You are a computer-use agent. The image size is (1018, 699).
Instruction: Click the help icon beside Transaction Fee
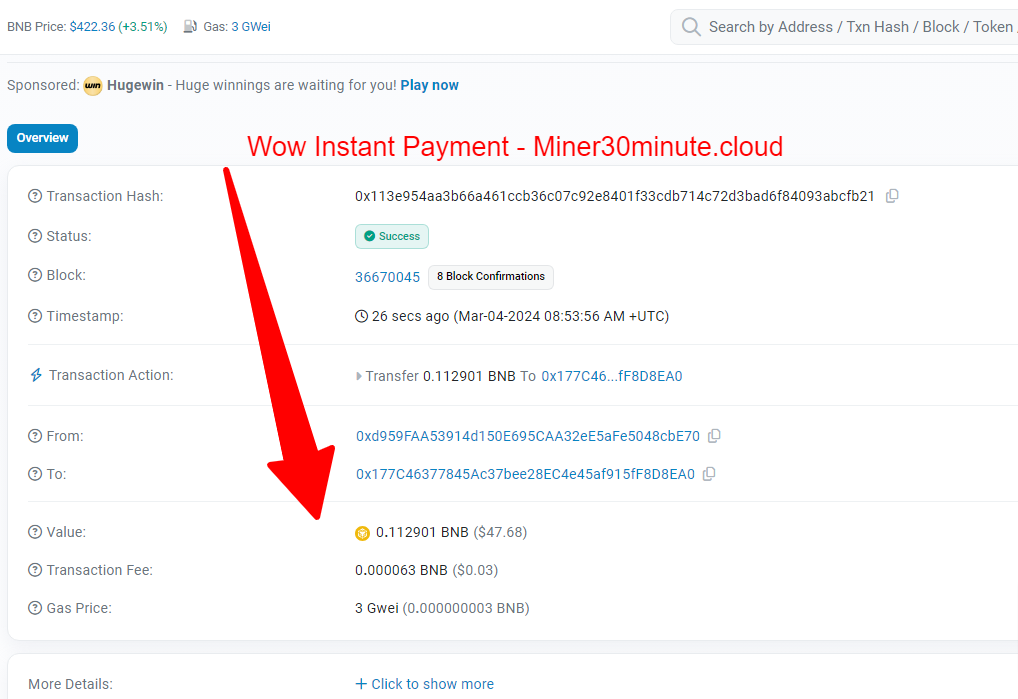click(35, 570)
